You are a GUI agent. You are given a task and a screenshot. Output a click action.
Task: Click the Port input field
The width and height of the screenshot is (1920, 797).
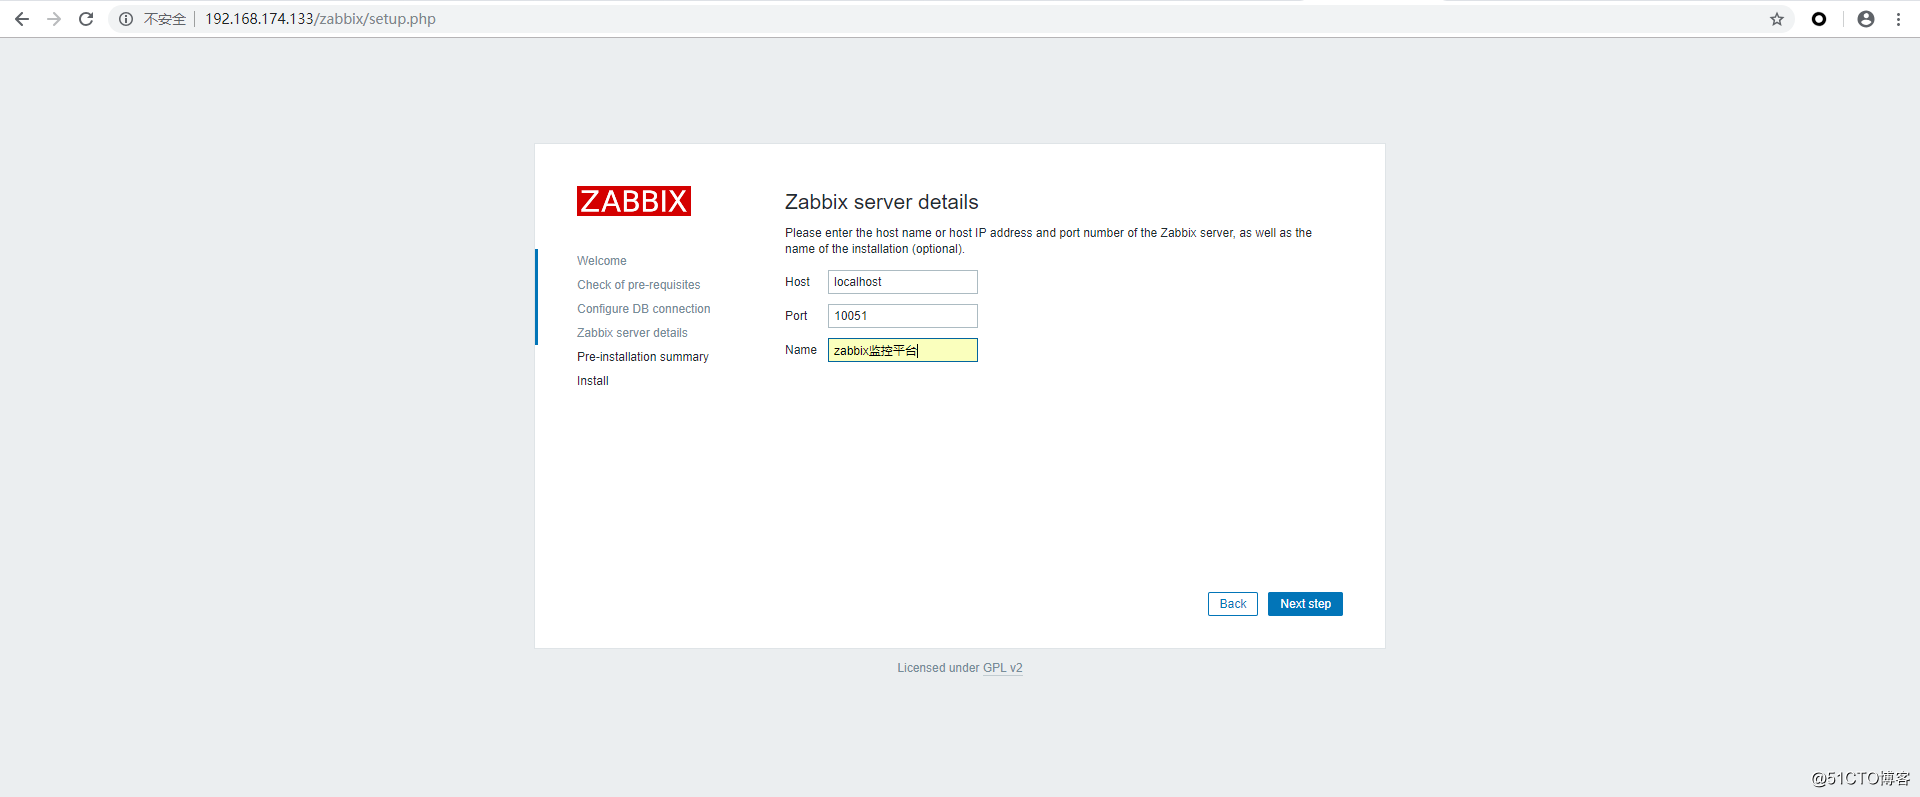point(902,316)
